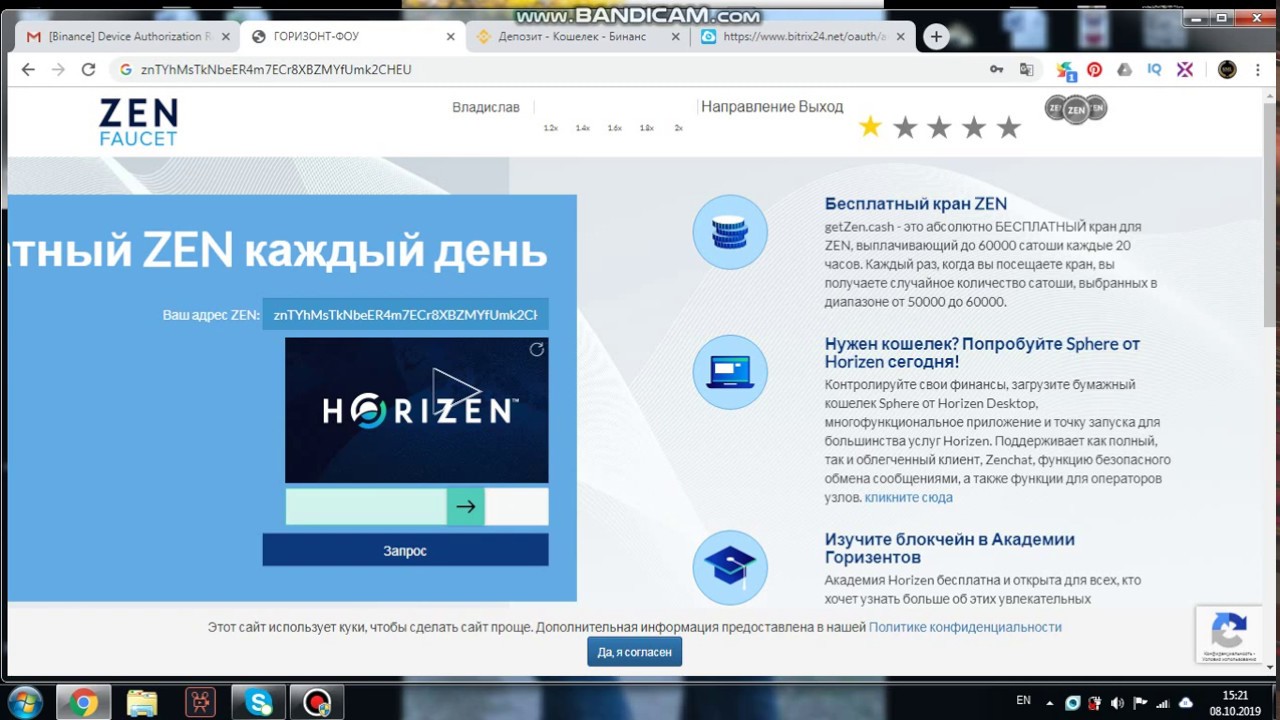Click the stacked coins free faucet icon
Image resolution: width=1280 pixels, height=720 pixels.
(x=730, y=232)
